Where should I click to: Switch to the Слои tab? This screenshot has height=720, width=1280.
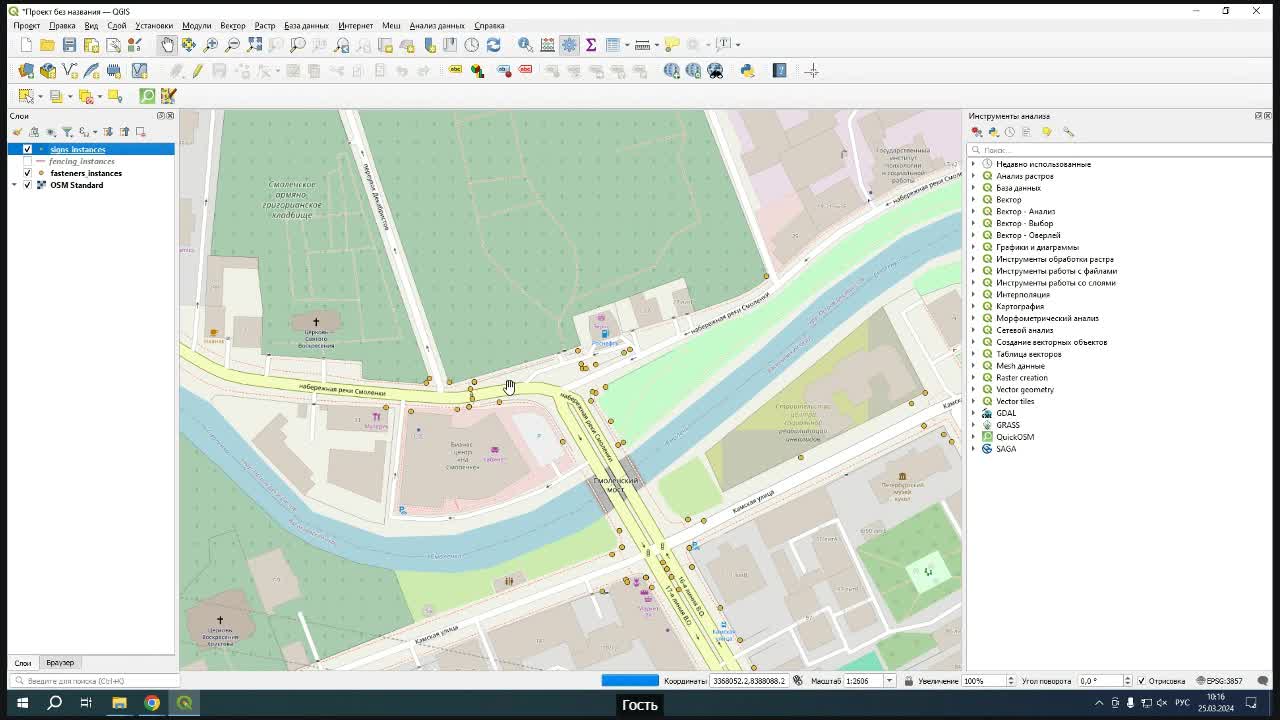22,663
